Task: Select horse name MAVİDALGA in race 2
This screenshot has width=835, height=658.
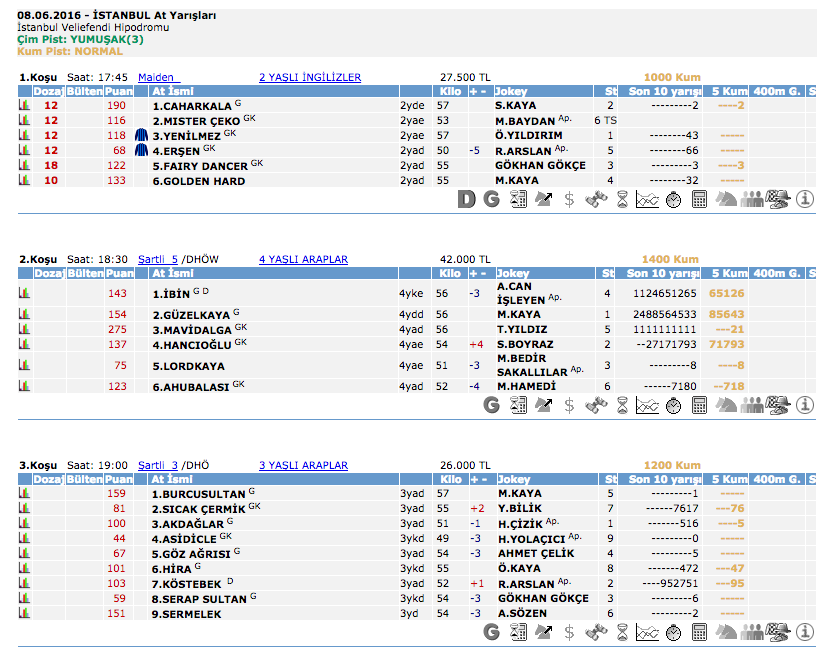Action: [190, 329]
